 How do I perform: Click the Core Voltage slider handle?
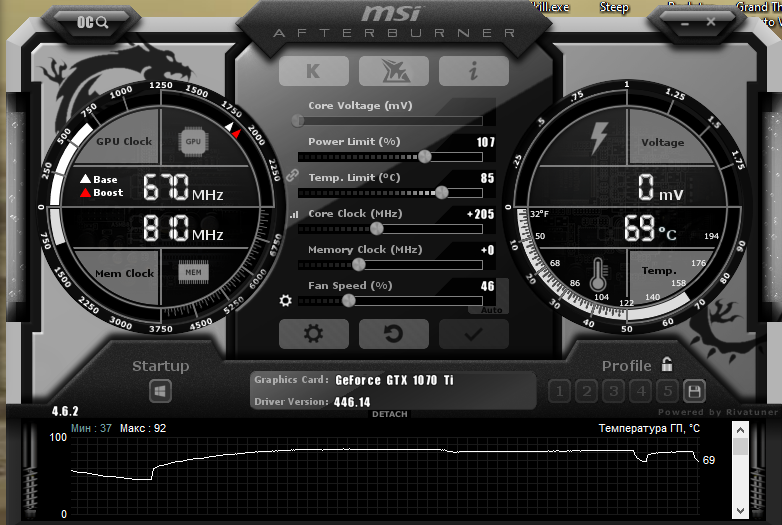coord(298,121)
